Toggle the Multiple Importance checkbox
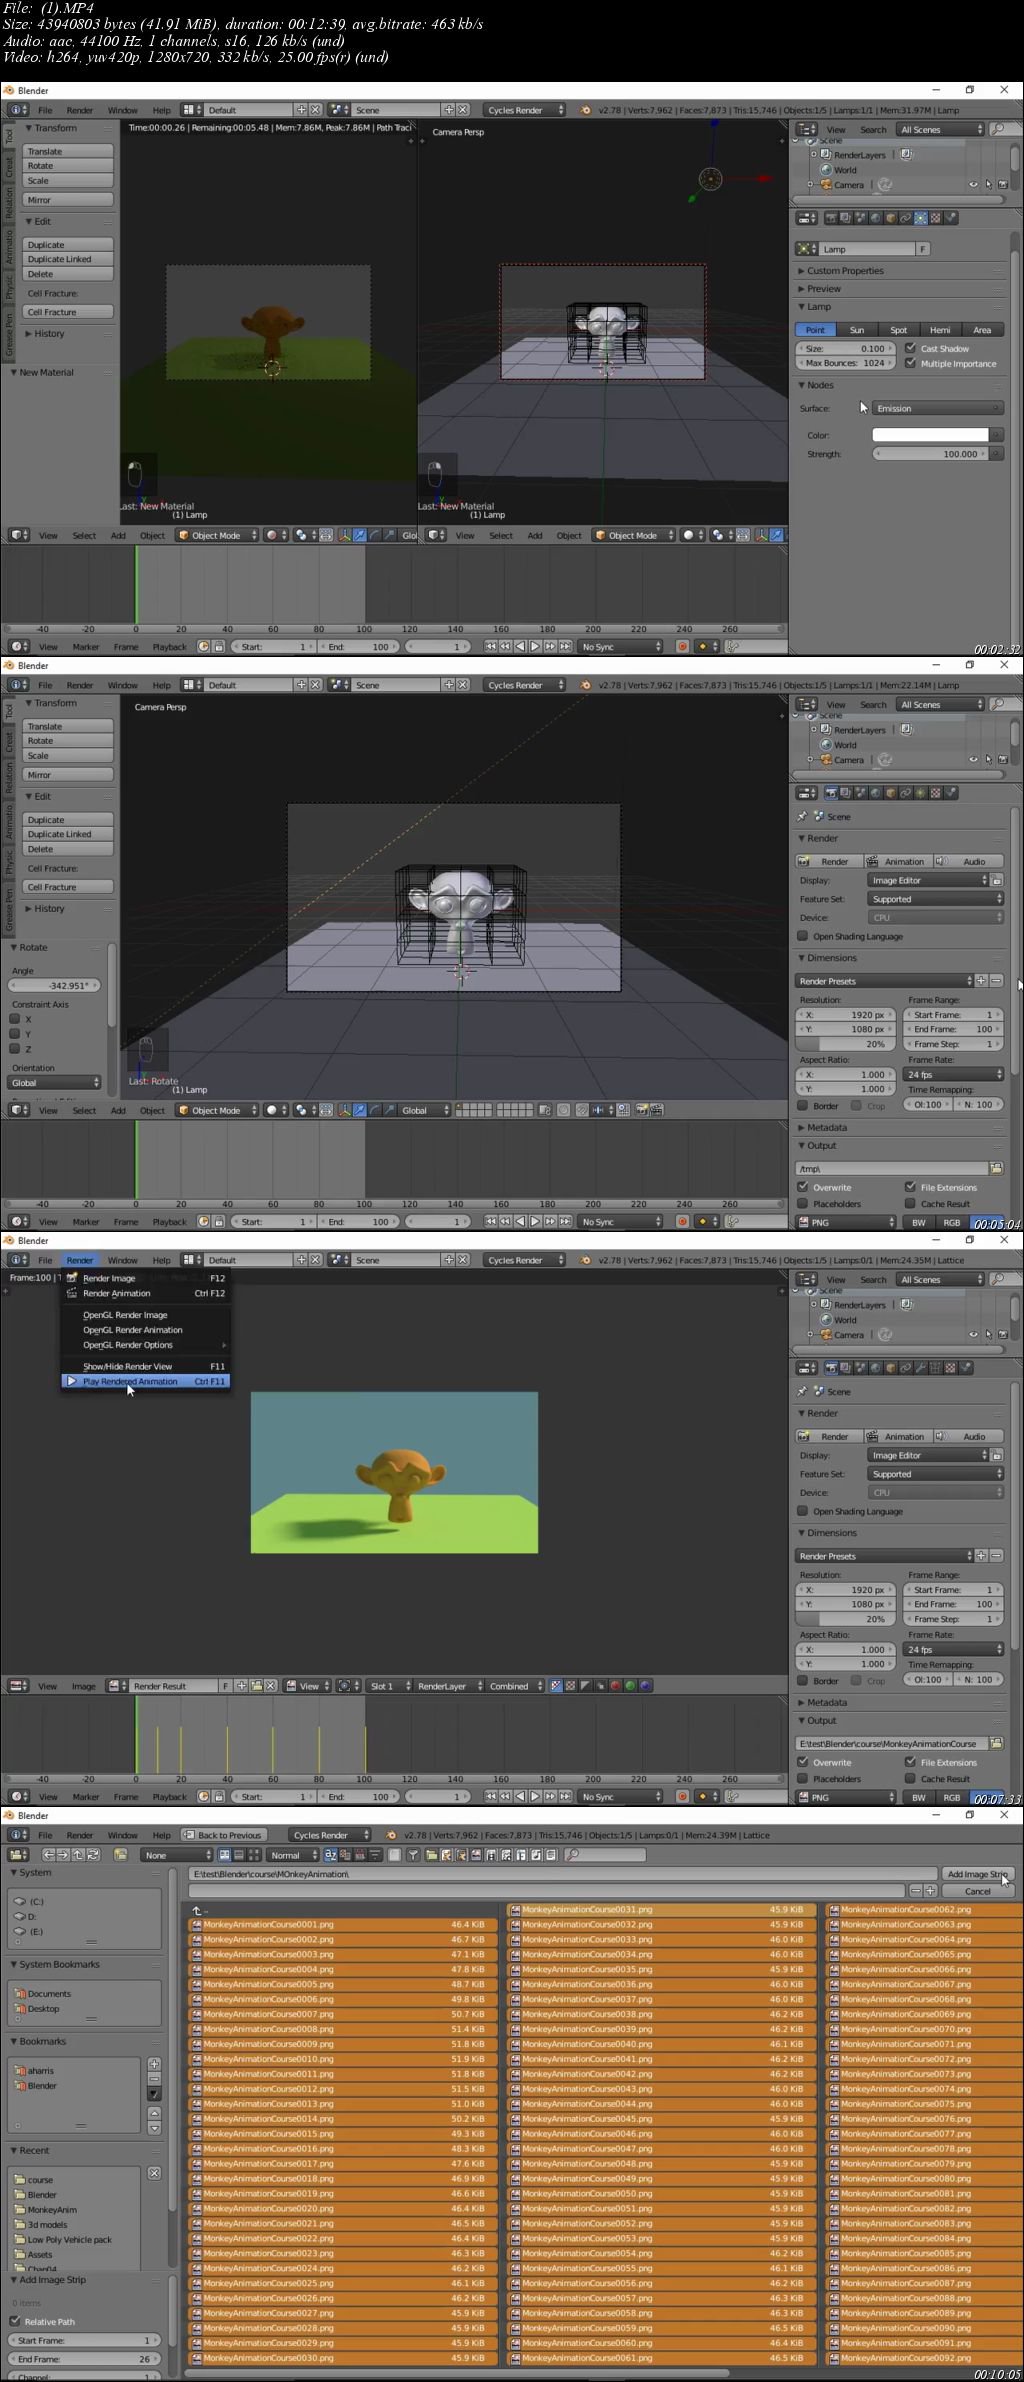The width and height of the screenshot is (1024, 2382). (910, 363)
